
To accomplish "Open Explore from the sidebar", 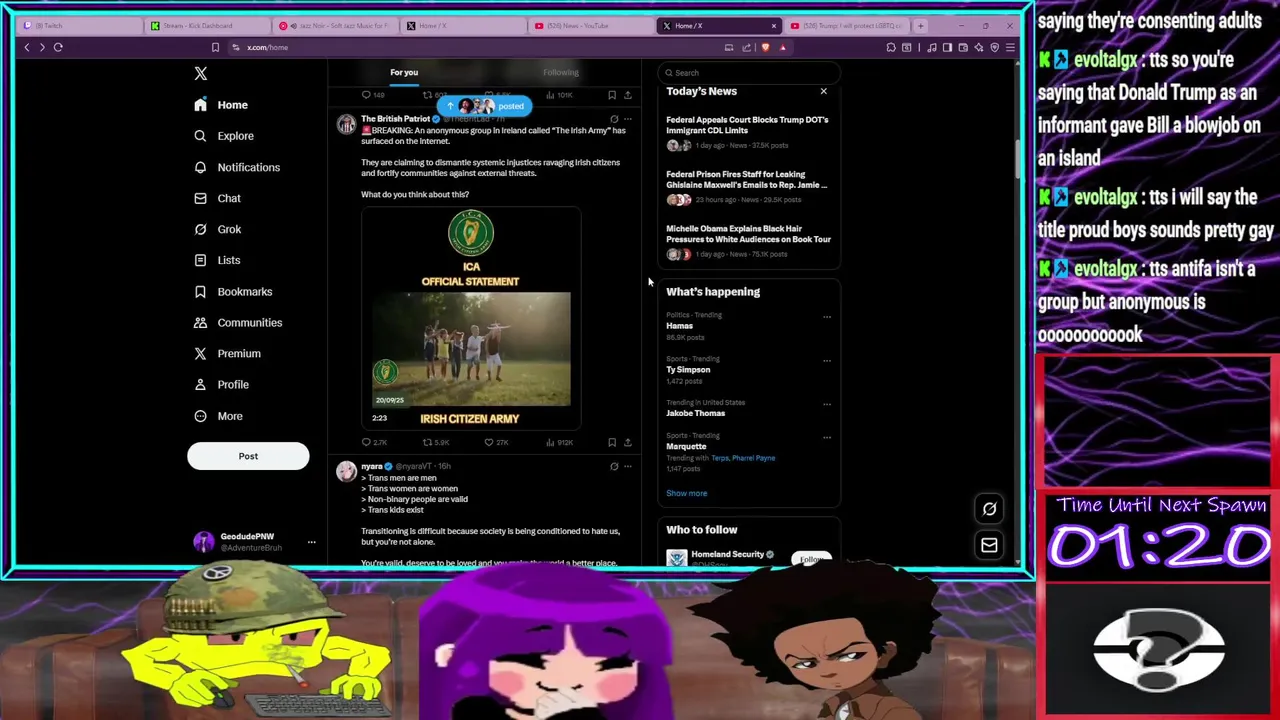I will click(x=224, y=136).
